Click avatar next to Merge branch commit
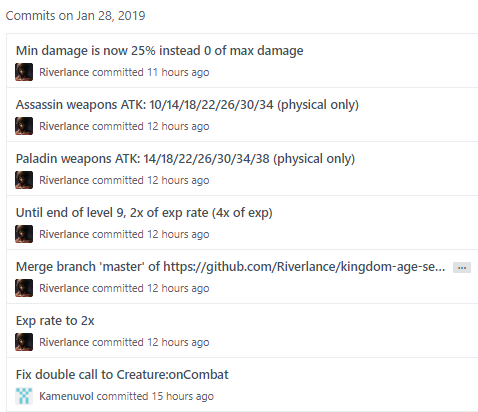This screenshot has width=478, height=412. (x=24, y=288)
